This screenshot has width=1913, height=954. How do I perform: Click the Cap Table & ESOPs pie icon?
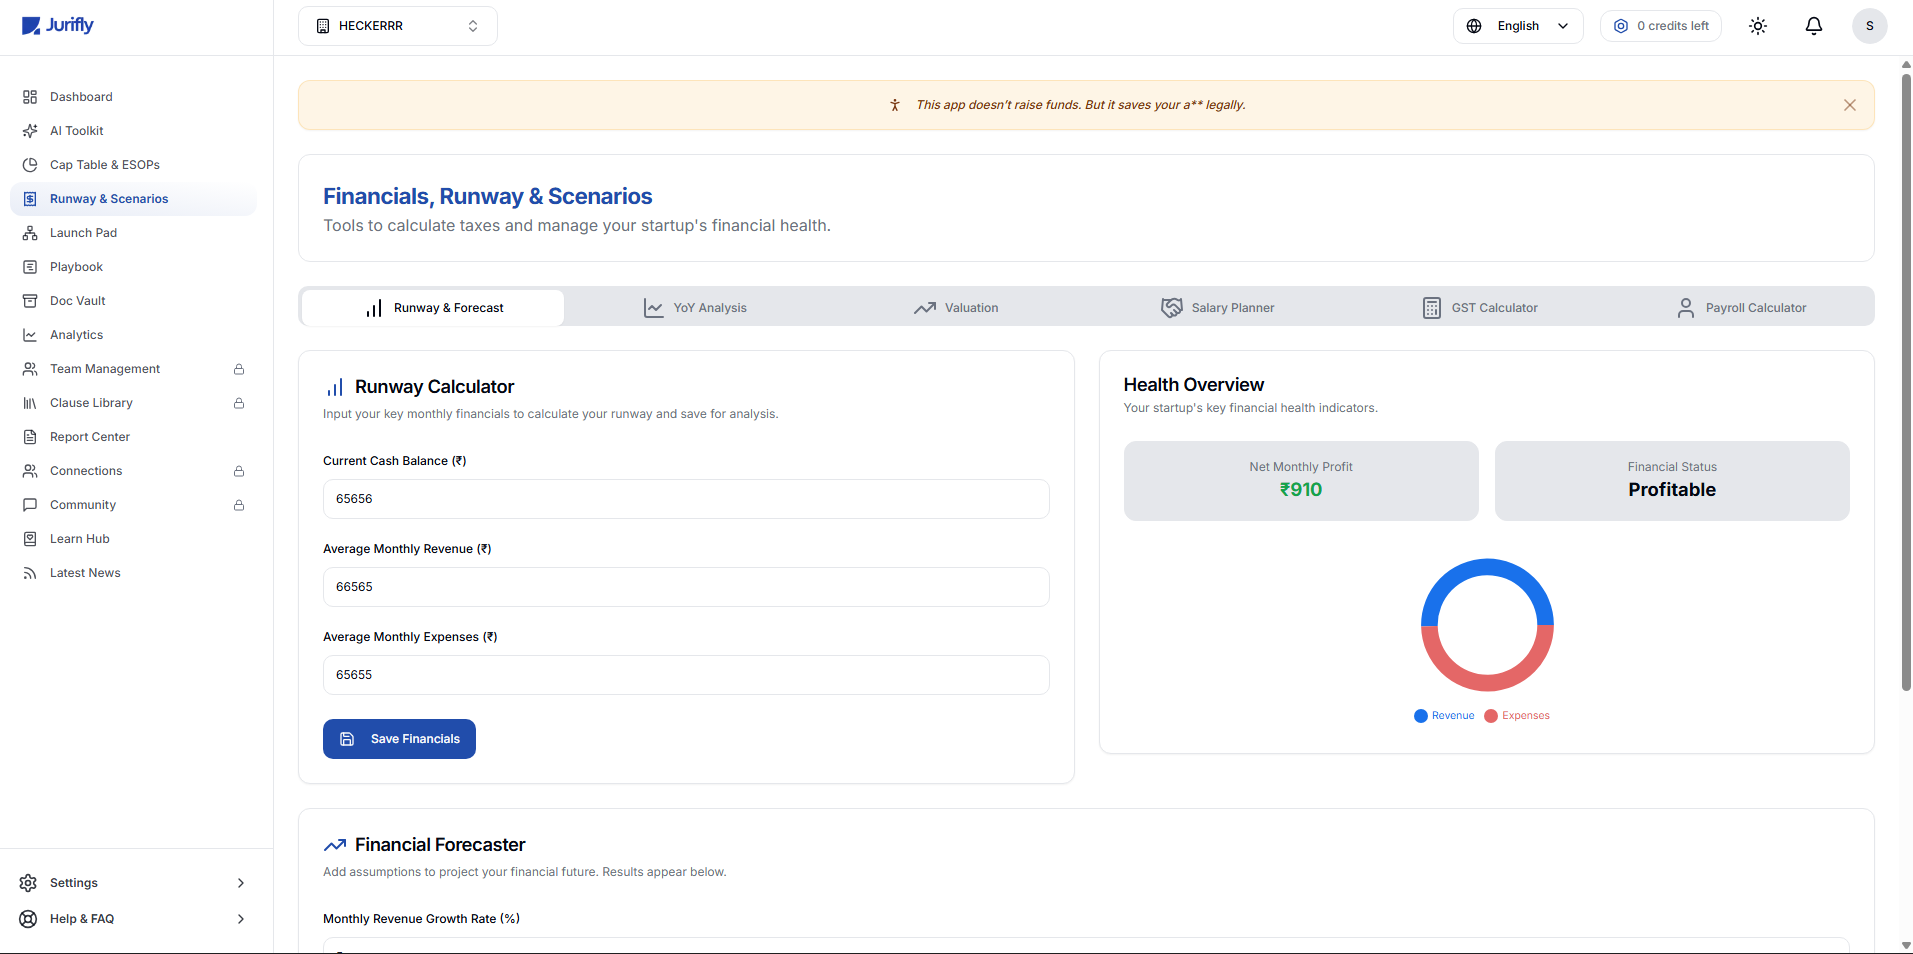pyautogui.click(x=30, y=165)
